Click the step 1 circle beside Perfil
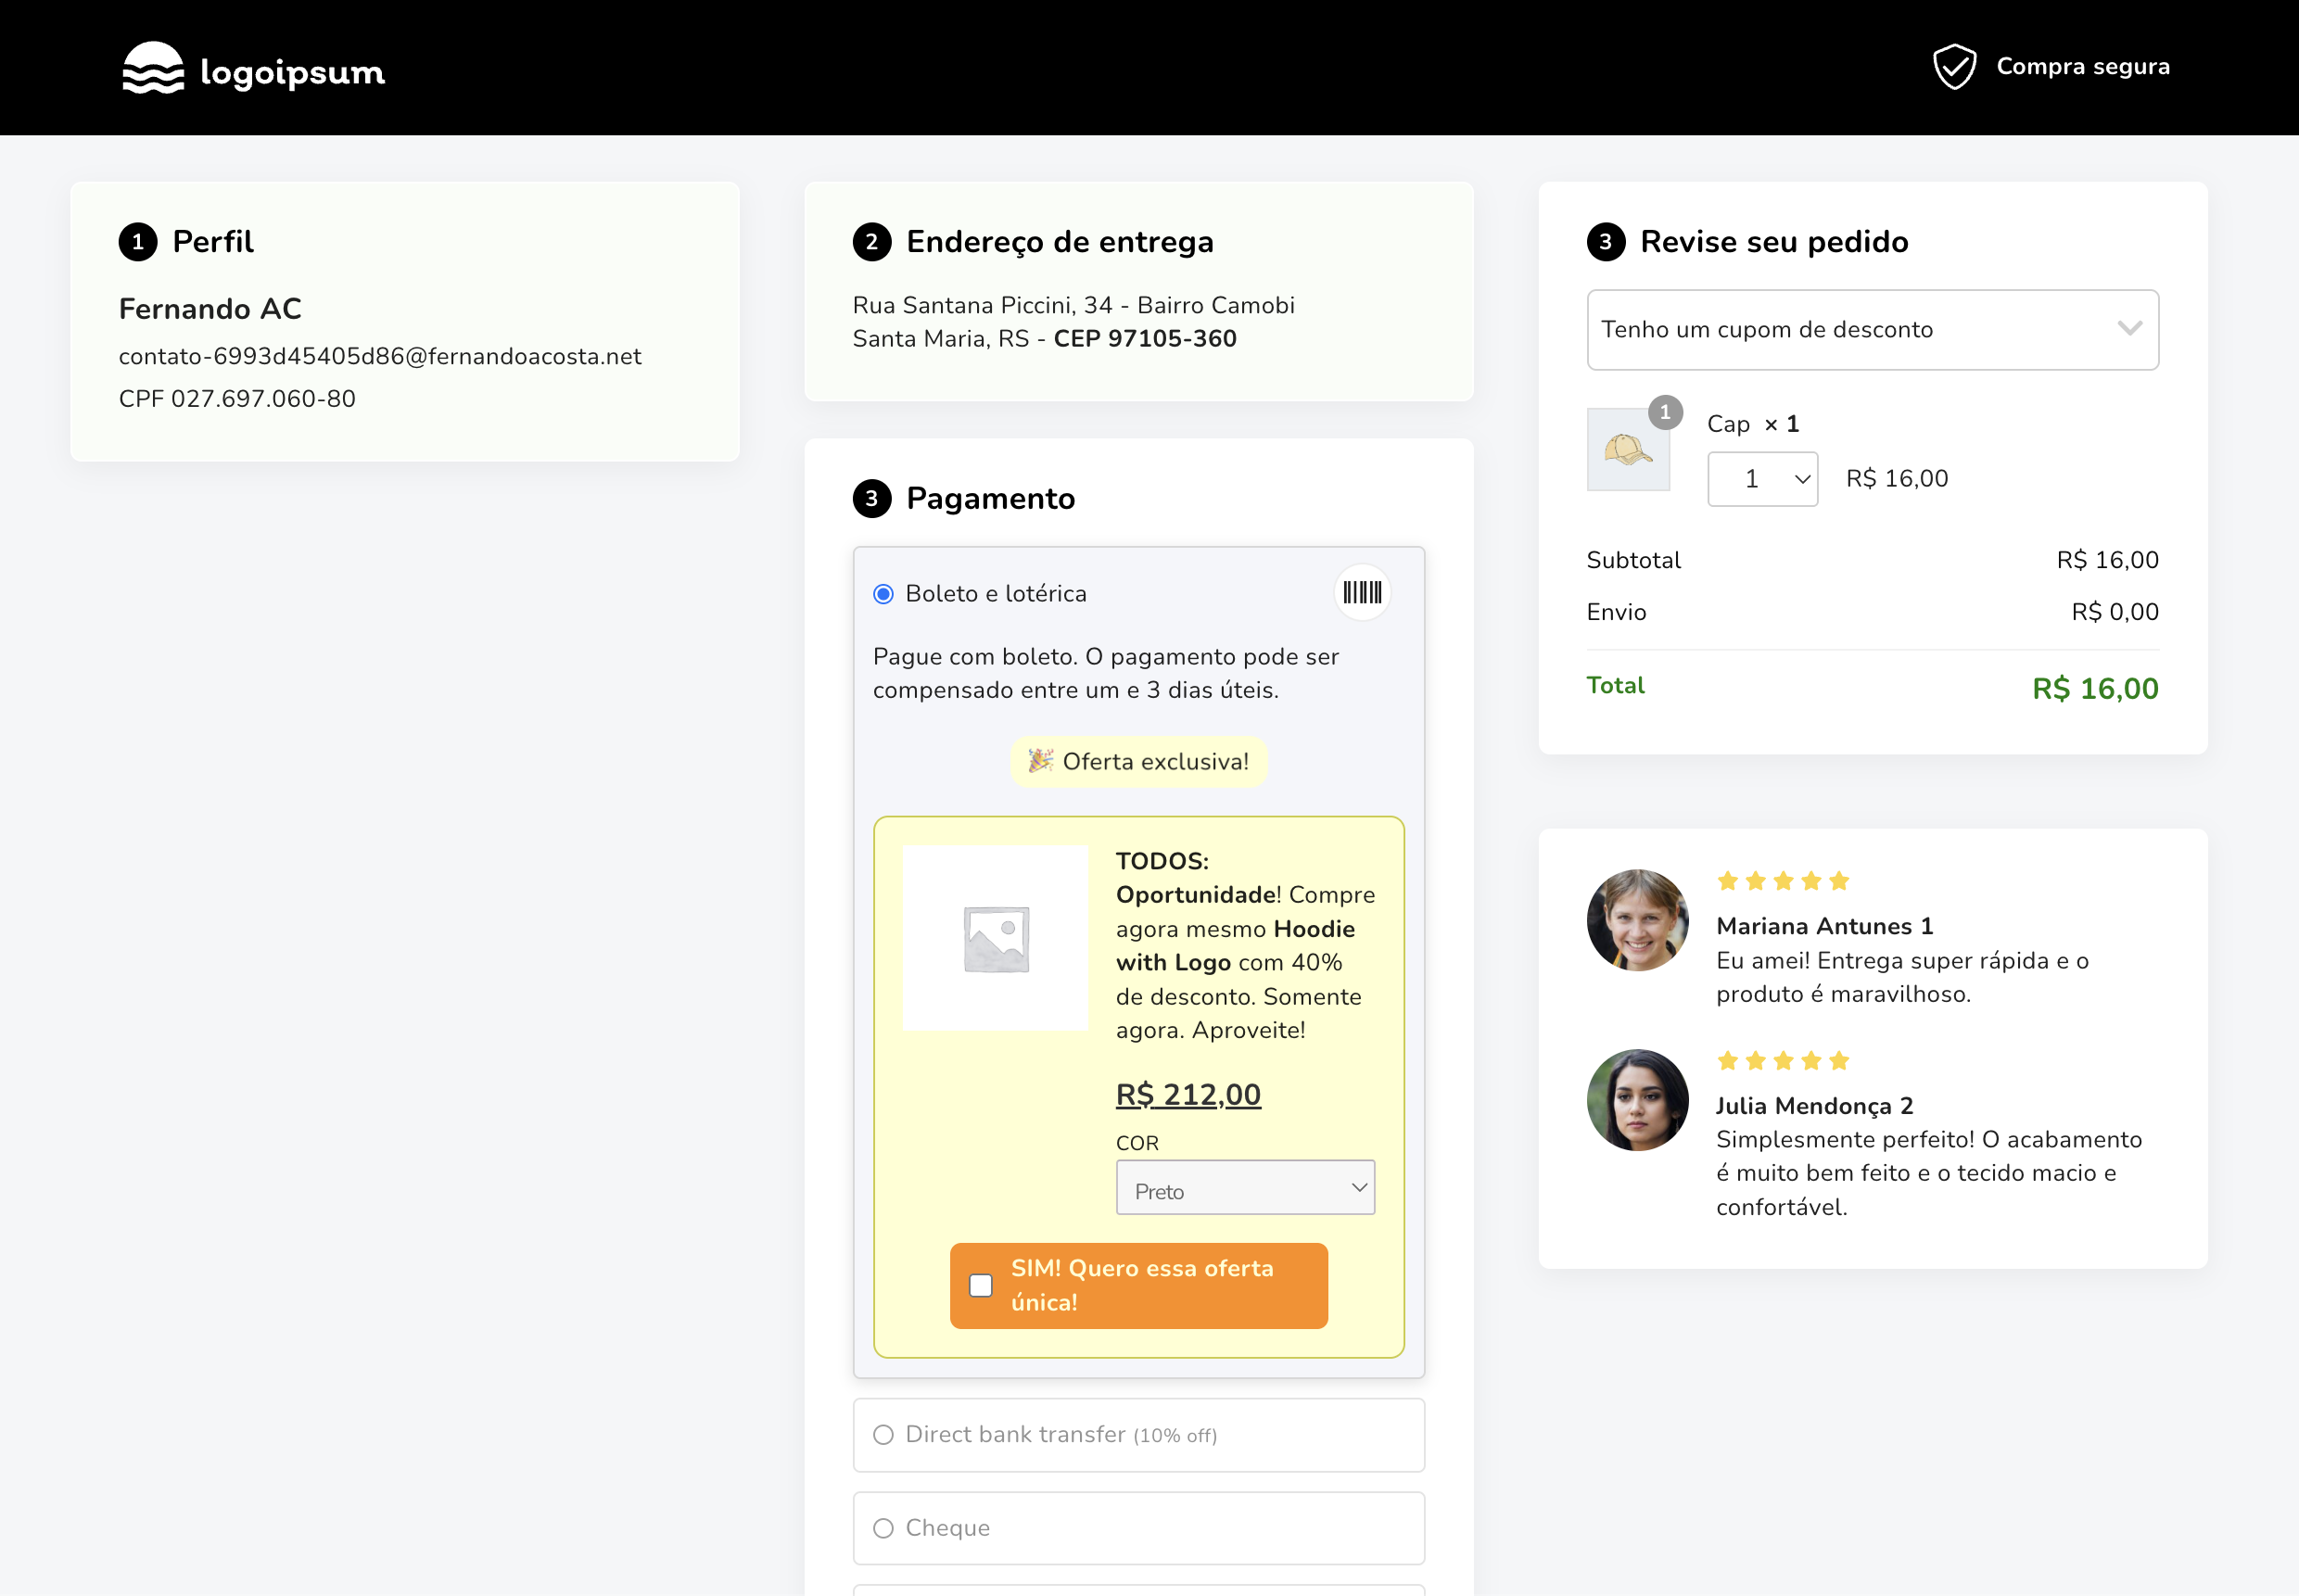Image resolution: width=2299 pixels, height=1596 pixels. 138,240
